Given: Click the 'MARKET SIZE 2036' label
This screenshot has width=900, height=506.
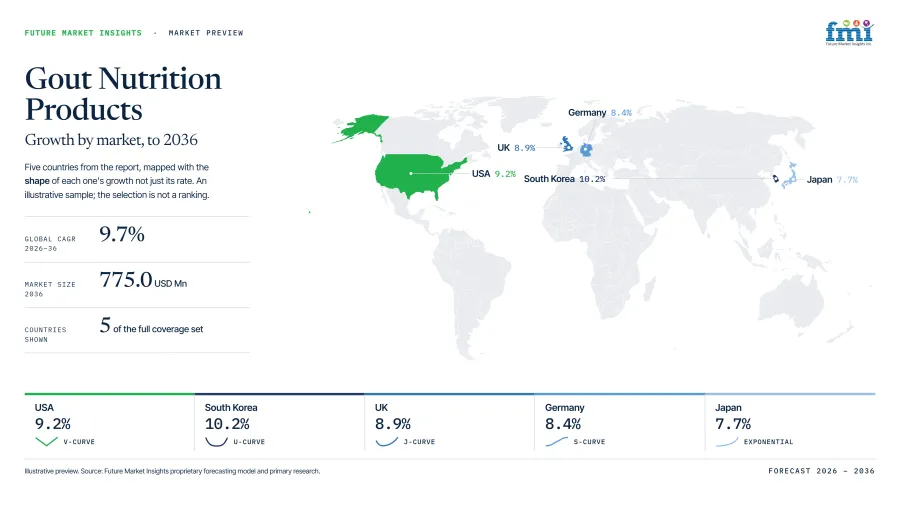Looking at the screenshot, I should coord(50,289).
